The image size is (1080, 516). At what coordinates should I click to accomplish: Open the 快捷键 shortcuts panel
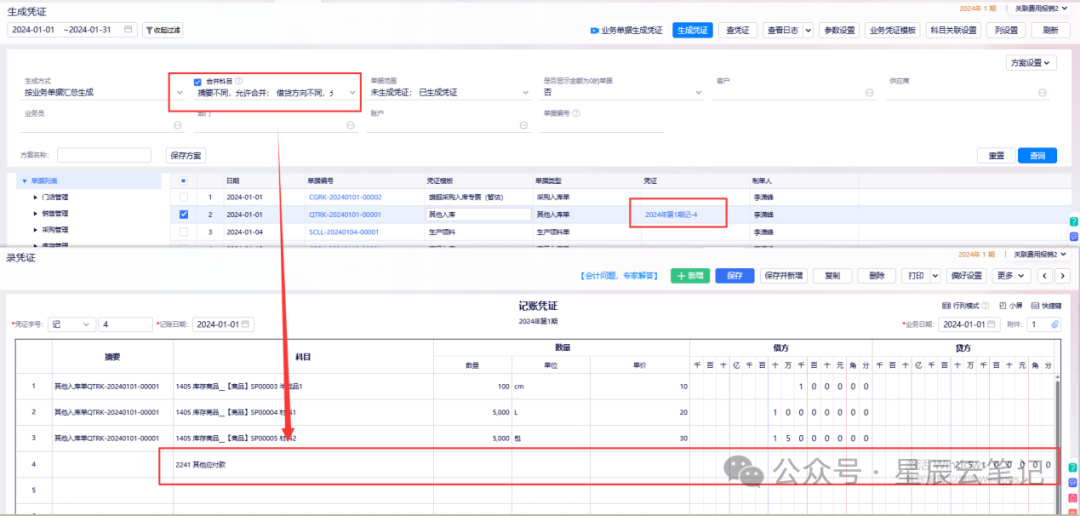pos(1046,305)
